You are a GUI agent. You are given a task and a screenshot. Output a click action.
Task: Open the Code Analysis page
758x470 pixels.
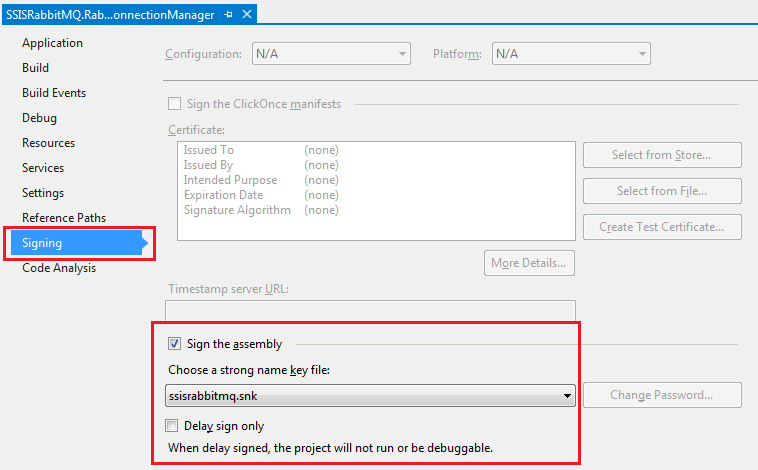[x=59, y=268]
